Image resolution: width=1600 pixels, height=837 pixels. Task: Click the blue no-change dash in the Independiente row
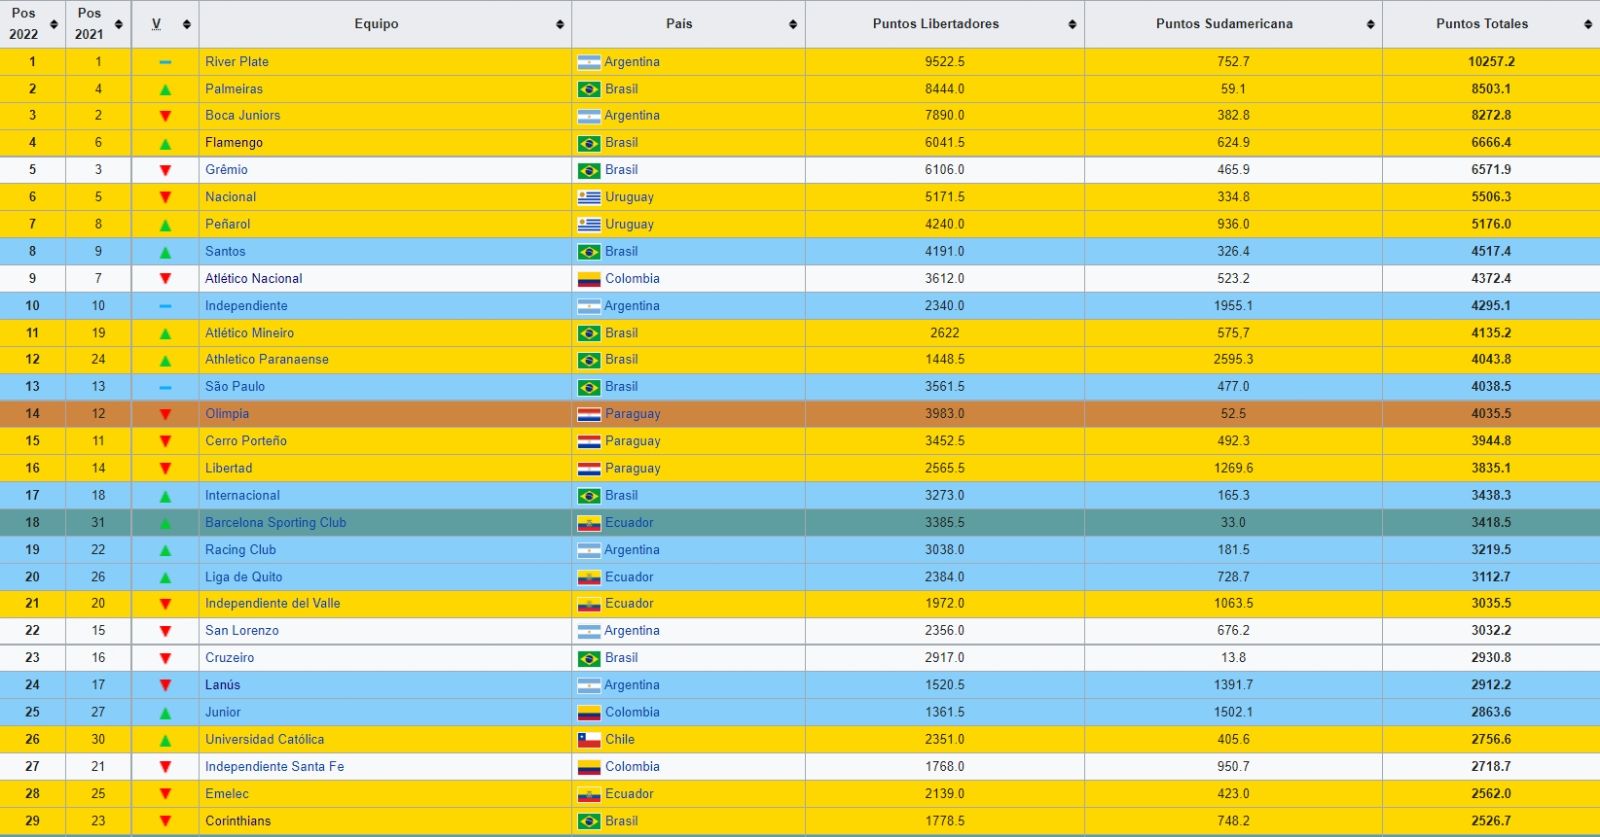[x=165, y=306]
